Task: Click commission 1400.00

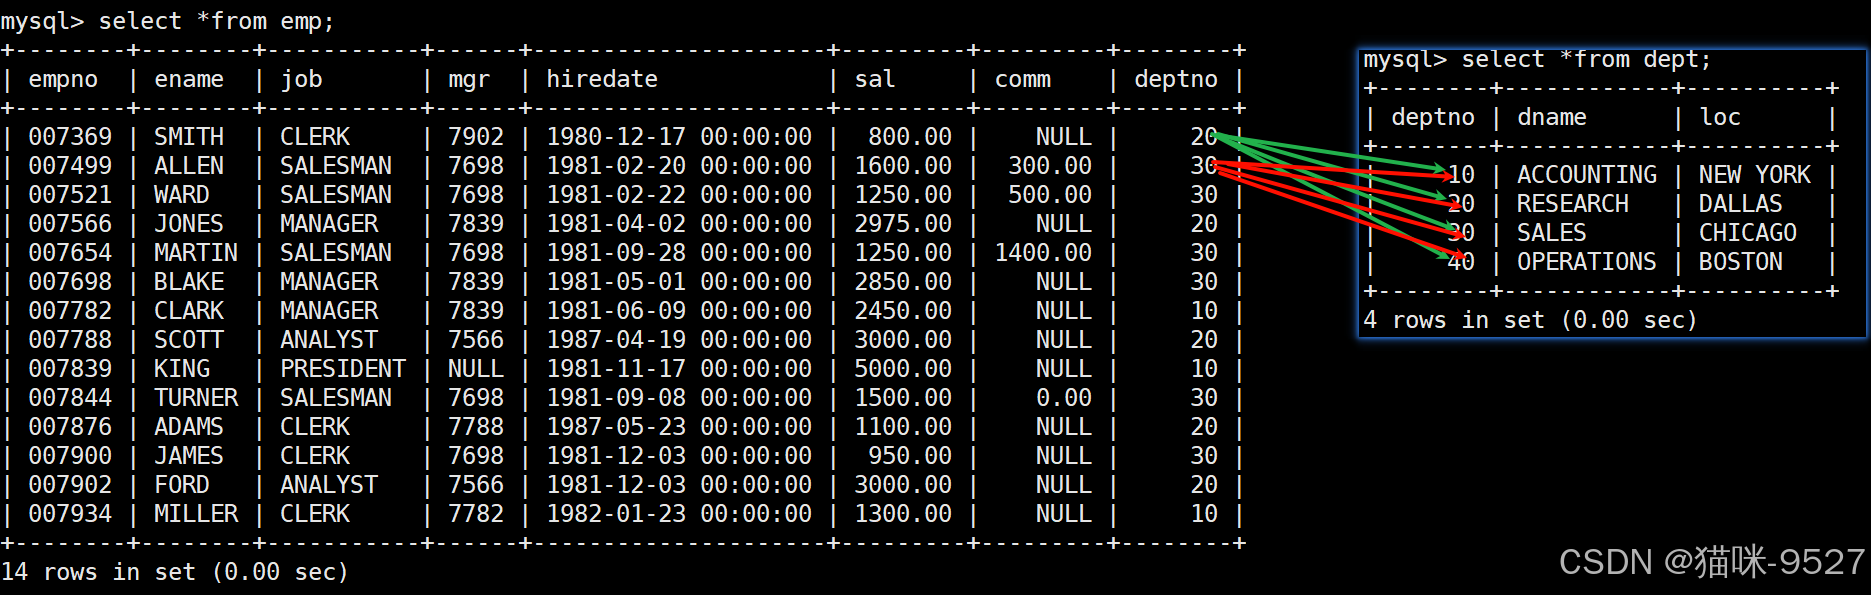Action: [1043, 252]
